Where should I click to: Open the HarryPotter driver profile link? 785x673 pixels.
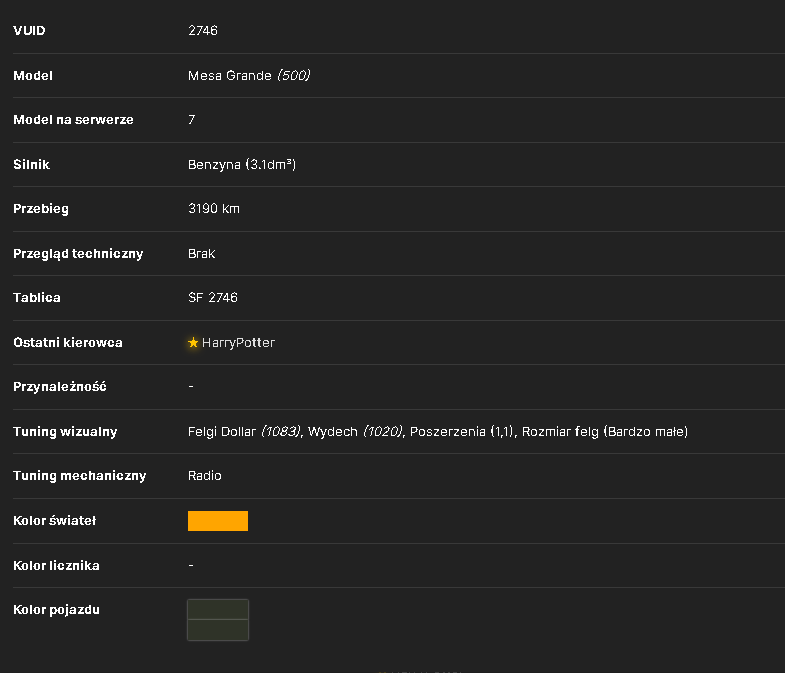(238, 343)
